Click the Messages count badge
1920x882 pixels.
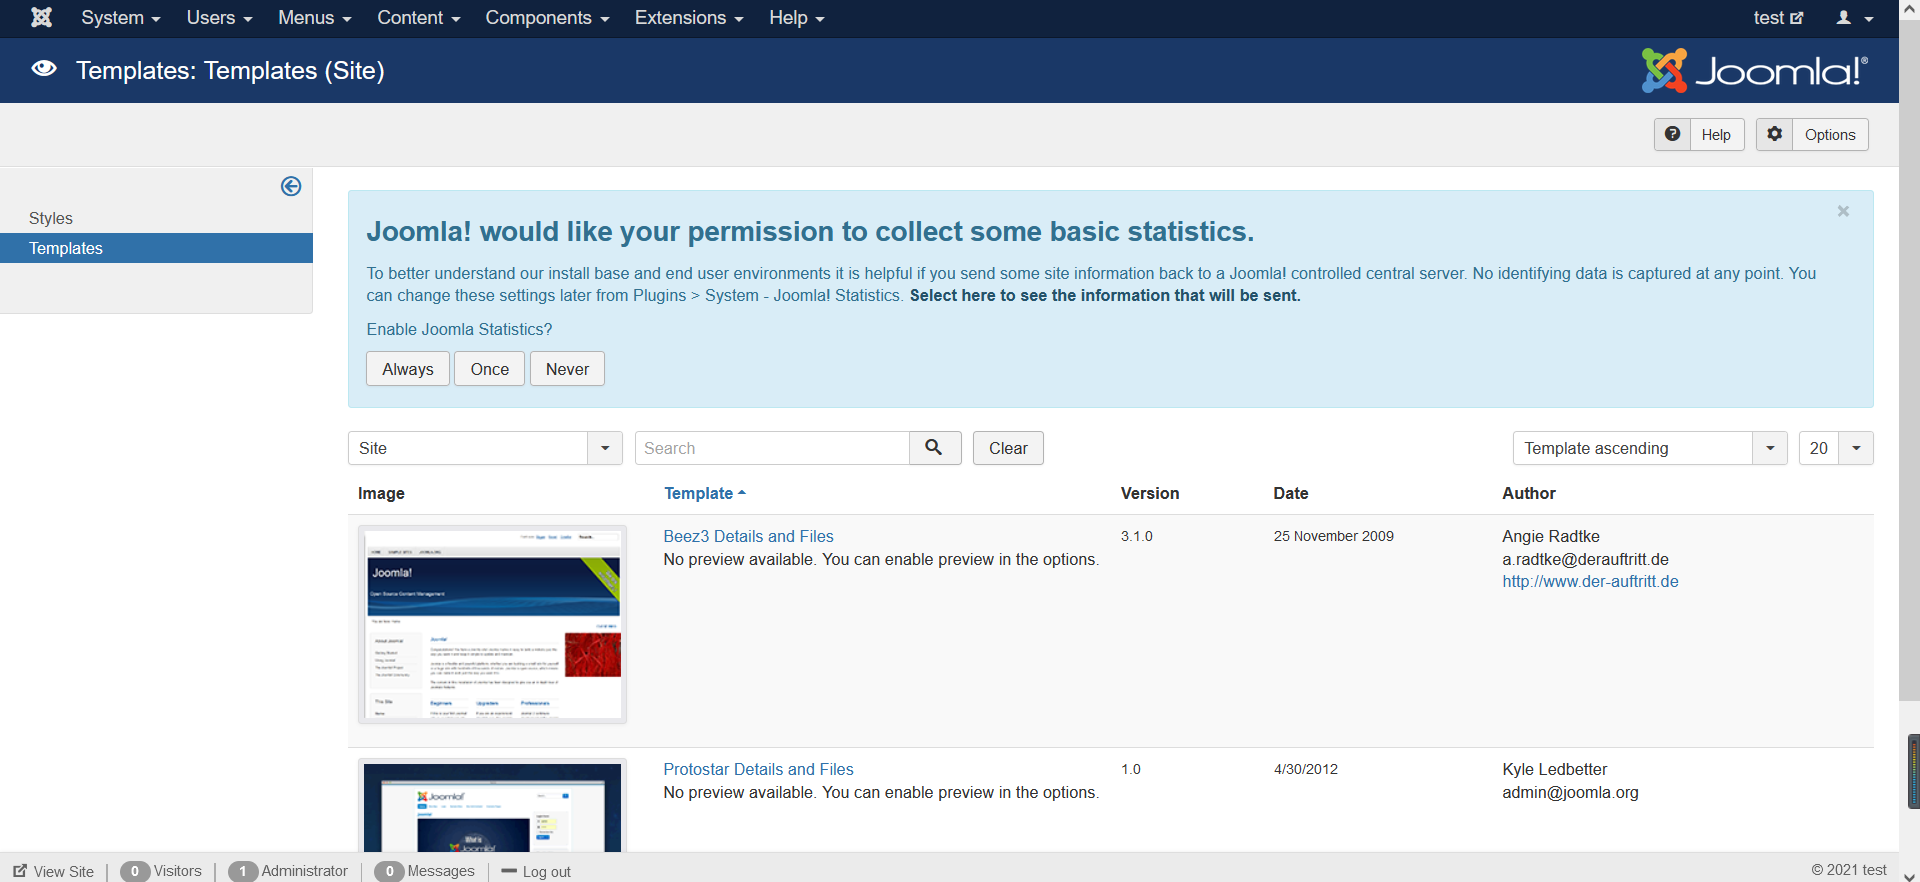tap(389, 871)
